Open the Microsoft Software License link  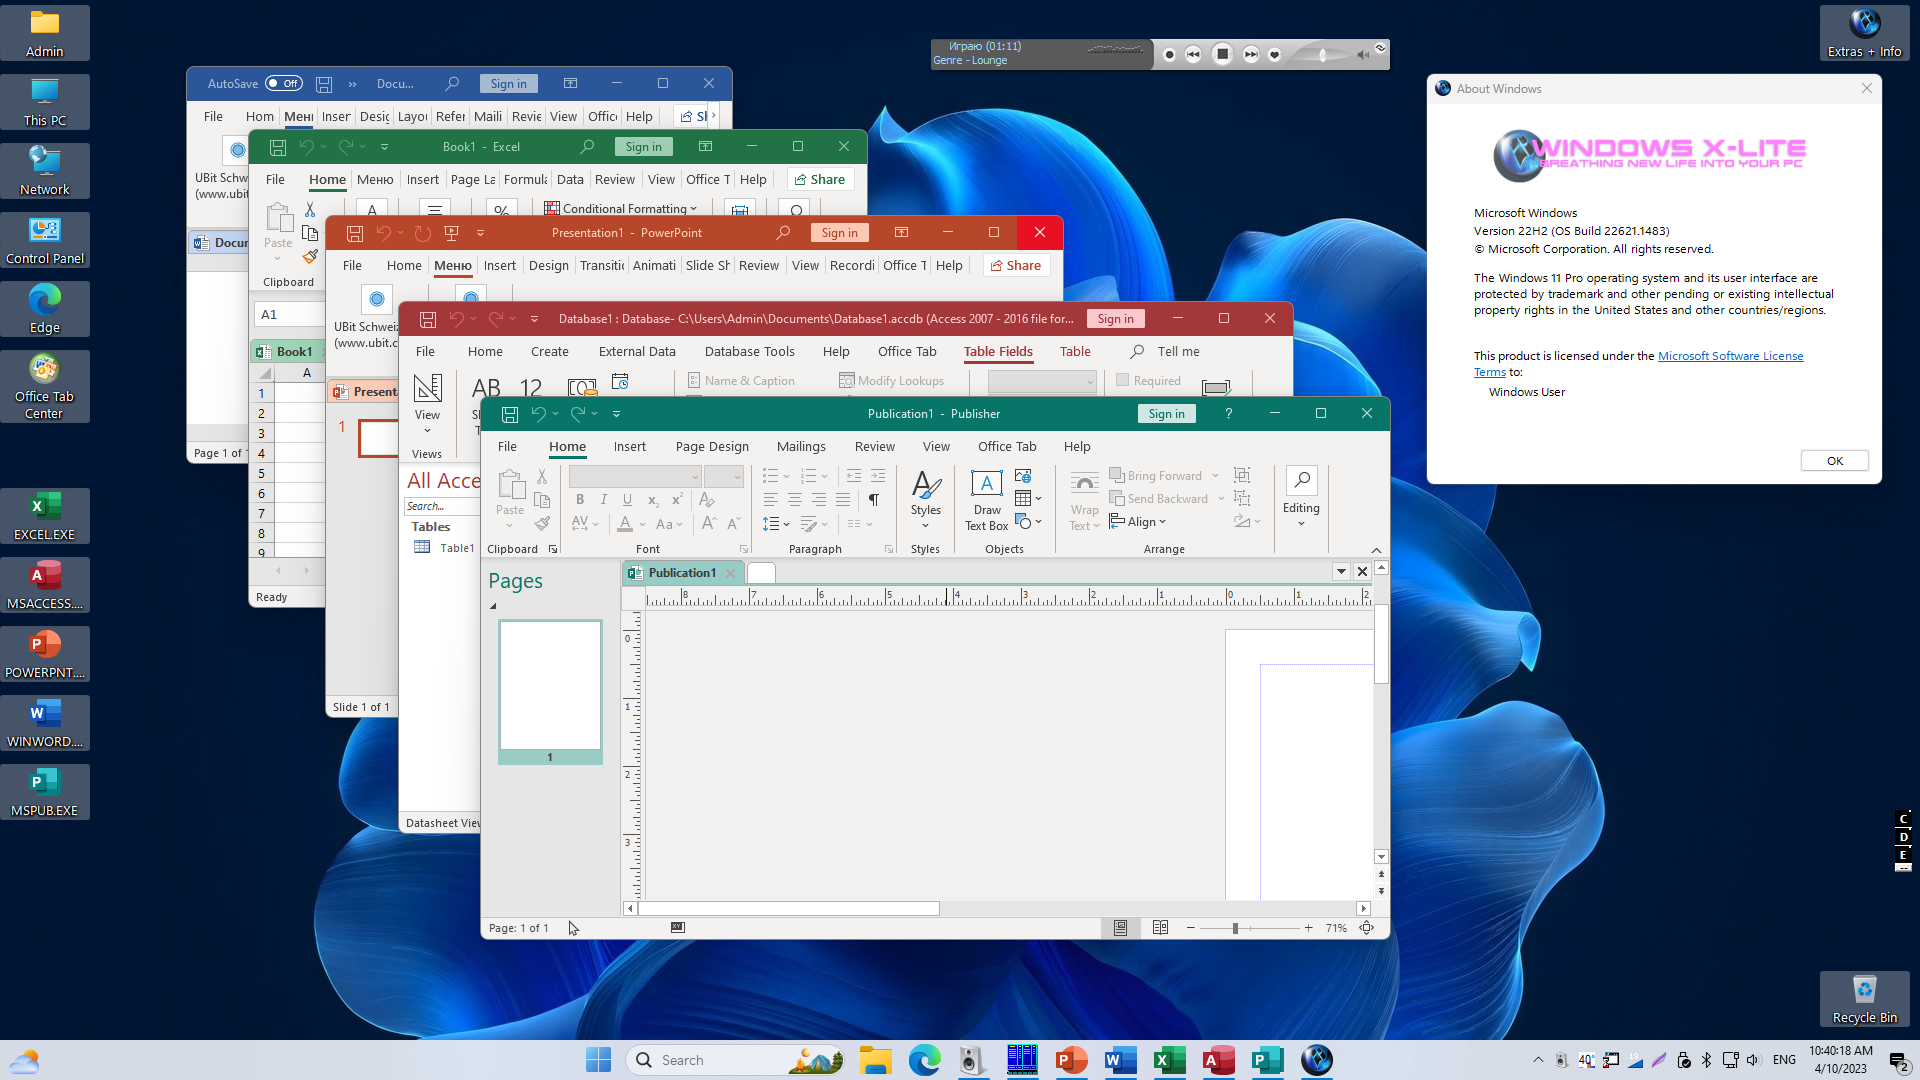[1730, 356]
